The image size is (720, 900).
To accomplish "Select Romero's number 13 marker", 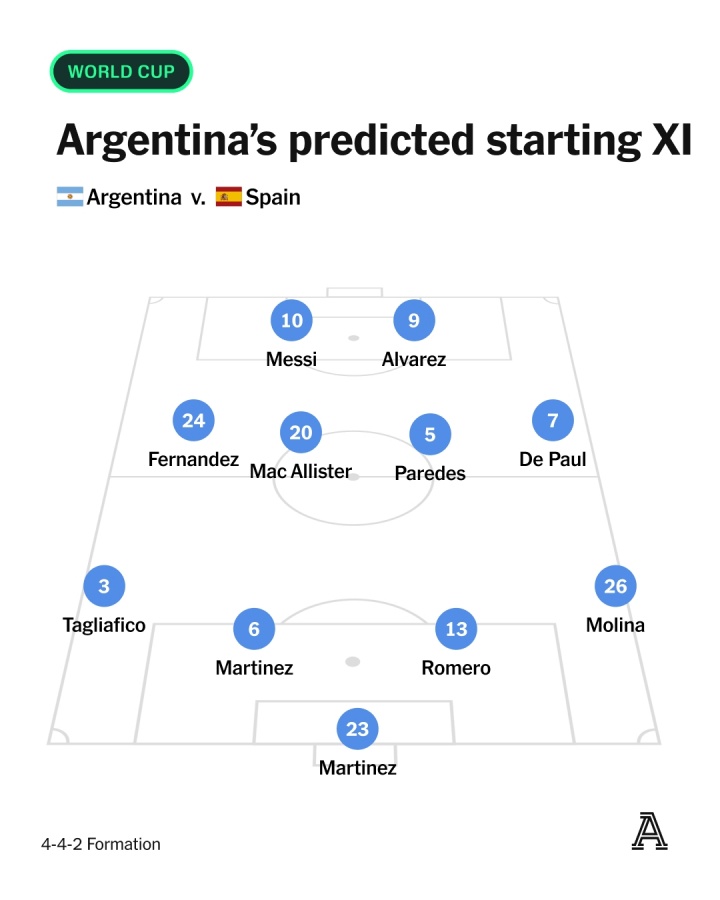I will [x=456, y=629].
